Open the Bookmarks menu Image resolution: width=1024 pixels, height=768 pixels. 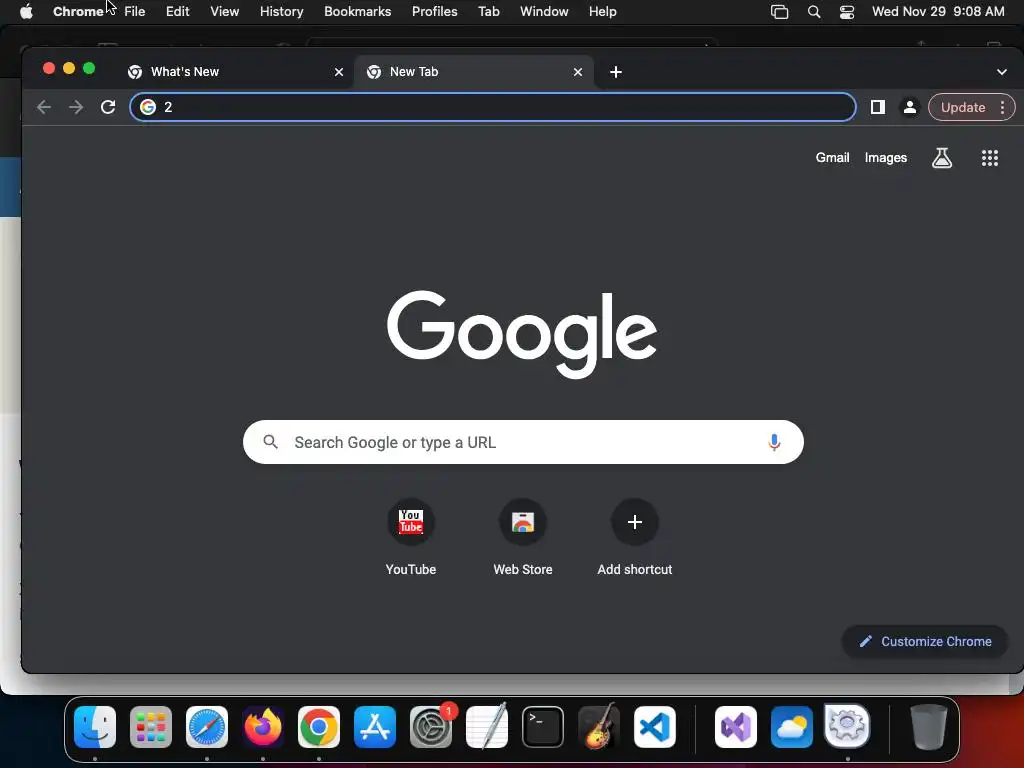pos(357,12)
